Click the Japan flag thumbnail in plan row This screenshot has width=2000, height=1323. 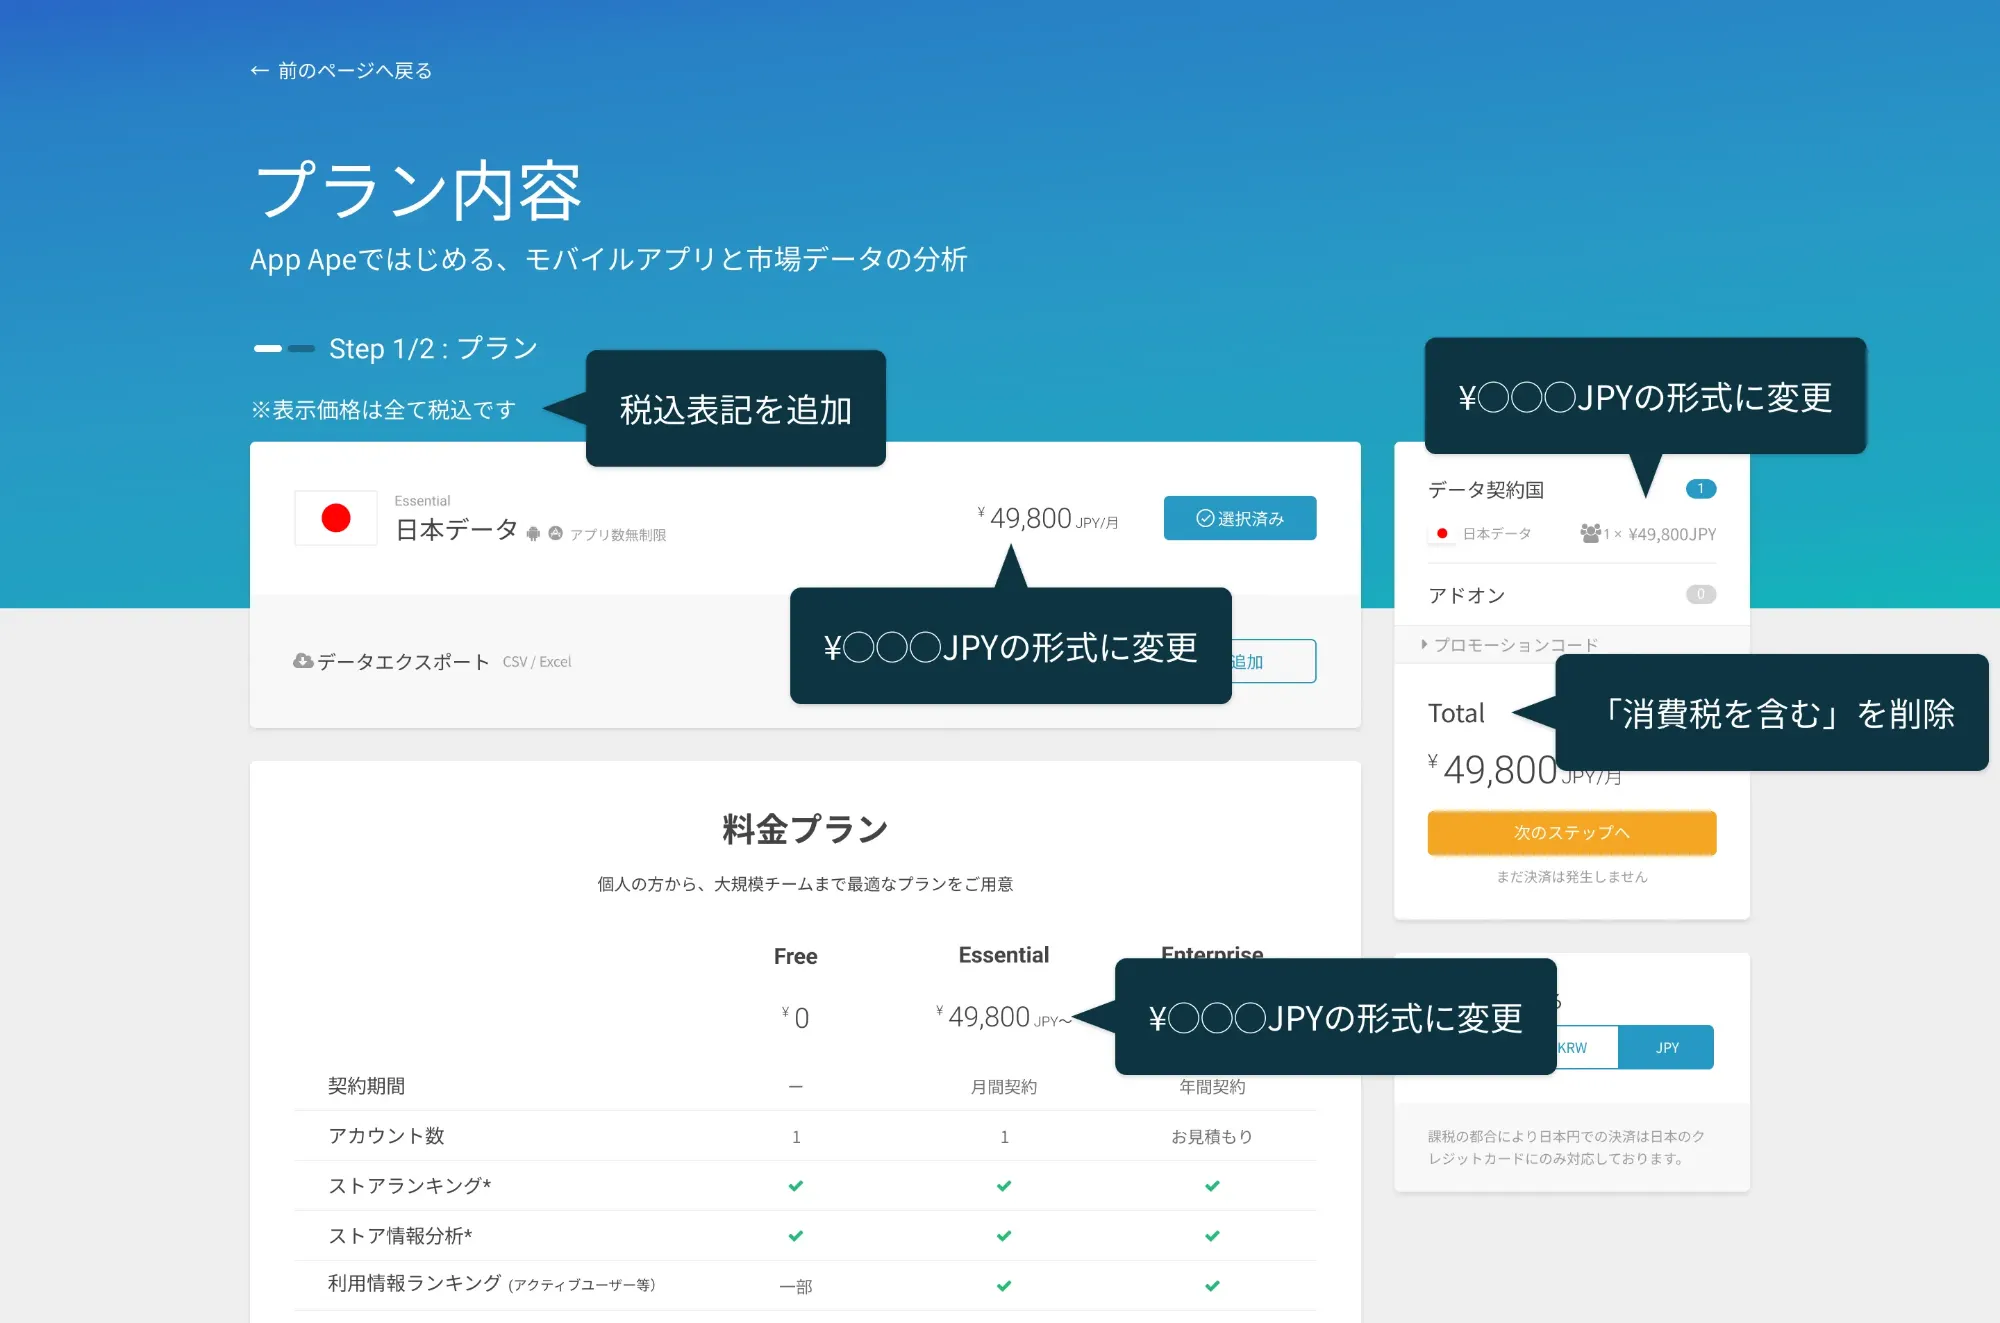coord(336,518)
